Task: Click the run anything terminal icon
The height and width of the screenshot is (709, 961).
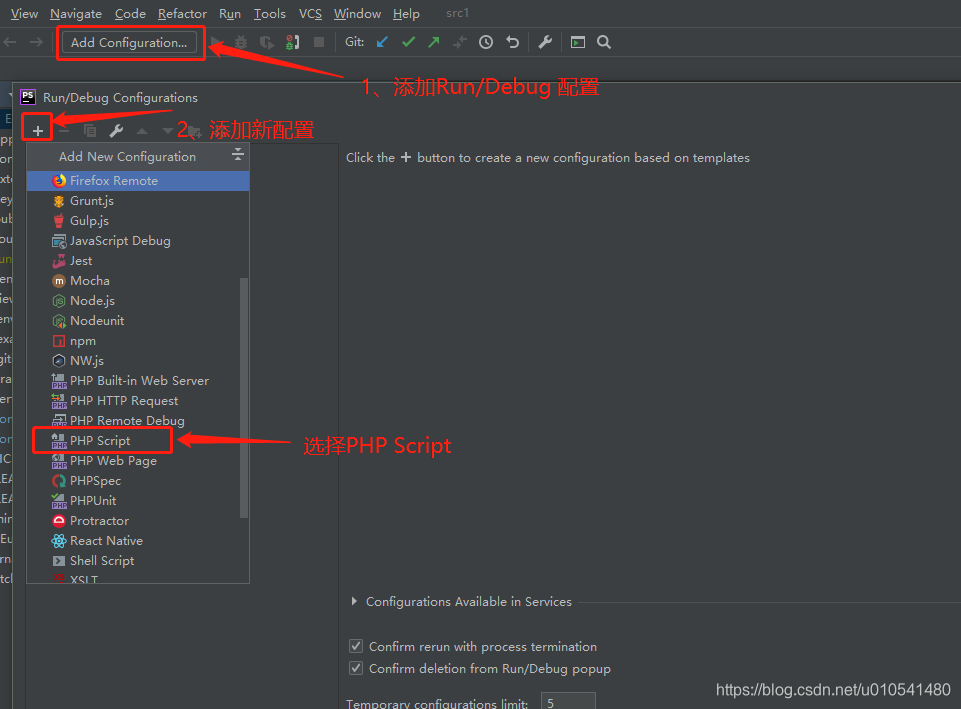Action: click(577, 42)
